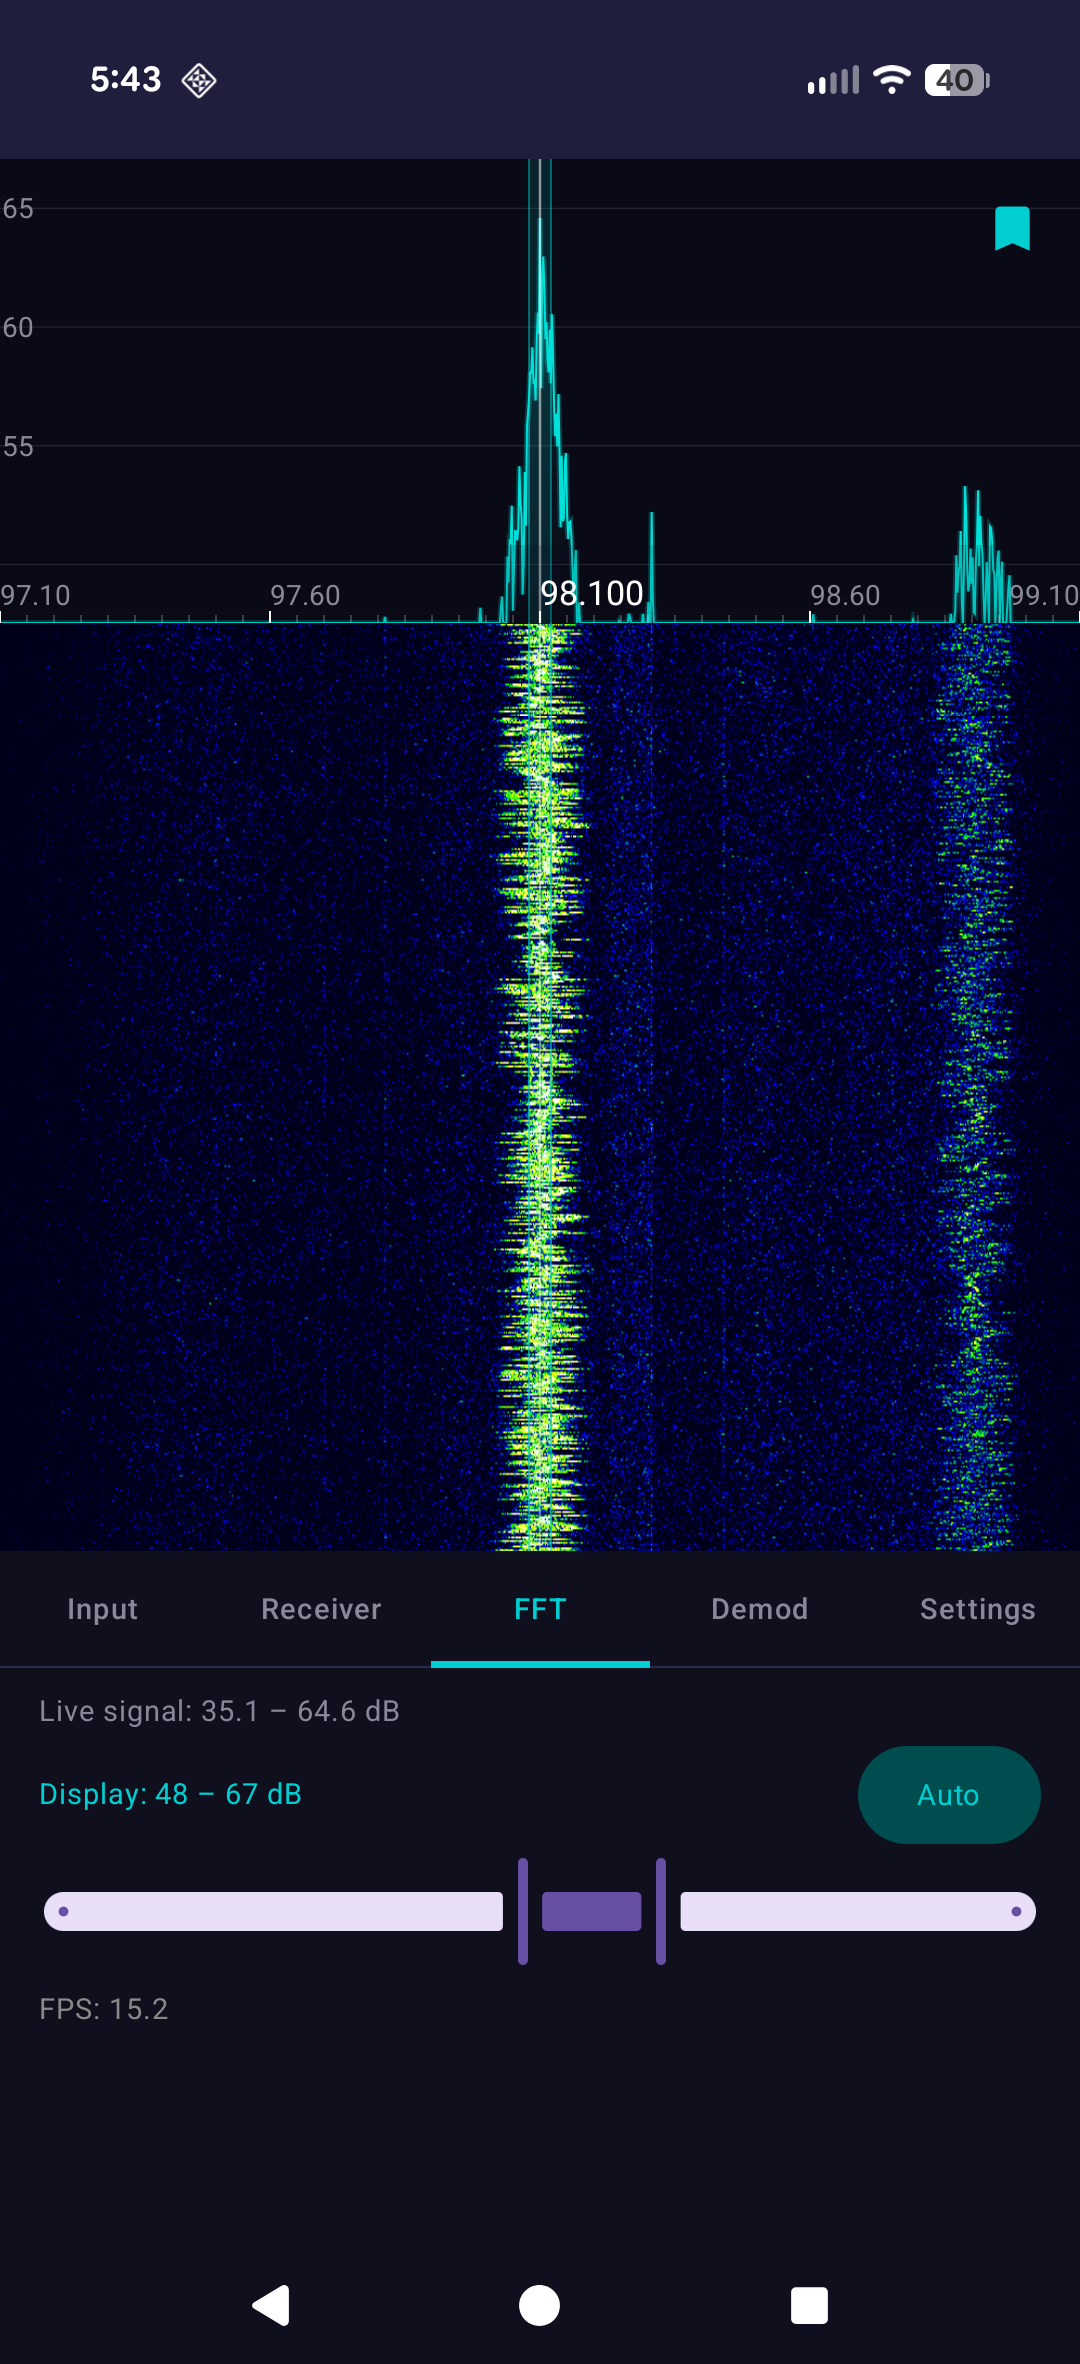Image resolution: width=1080 pixels, height=2364 pixels.
Task: Tap the Android home navigation button
Action: 539,2305
